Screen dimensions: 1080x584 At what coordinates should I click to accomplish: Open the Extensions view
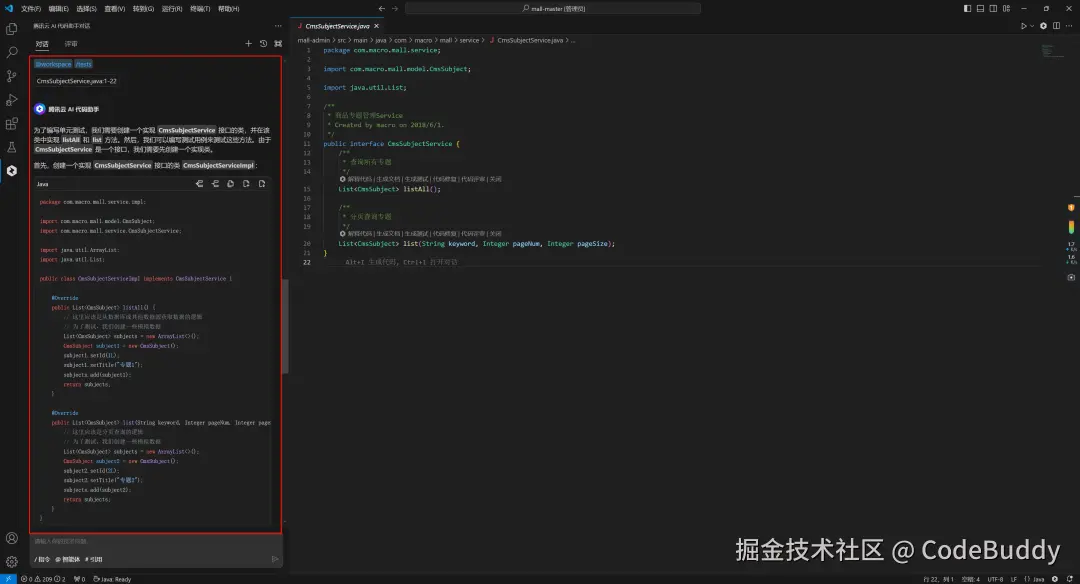[x=12, y=123]
